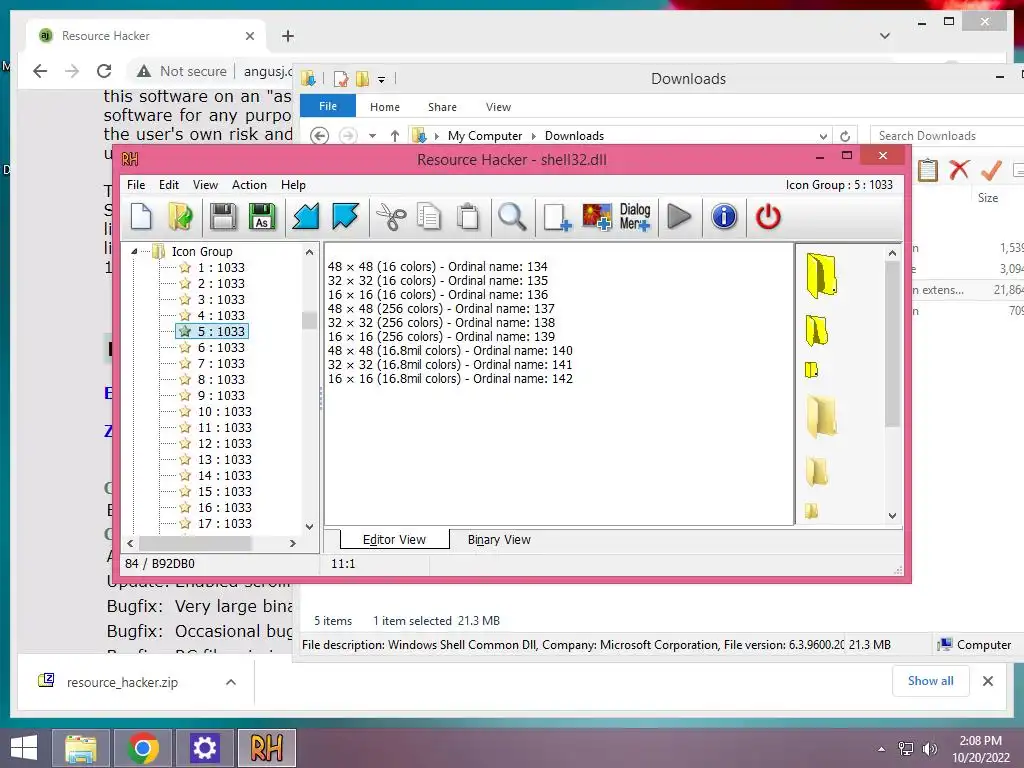Click Show all downloads button
The image size is (1024, 768).
coord(931,681)
